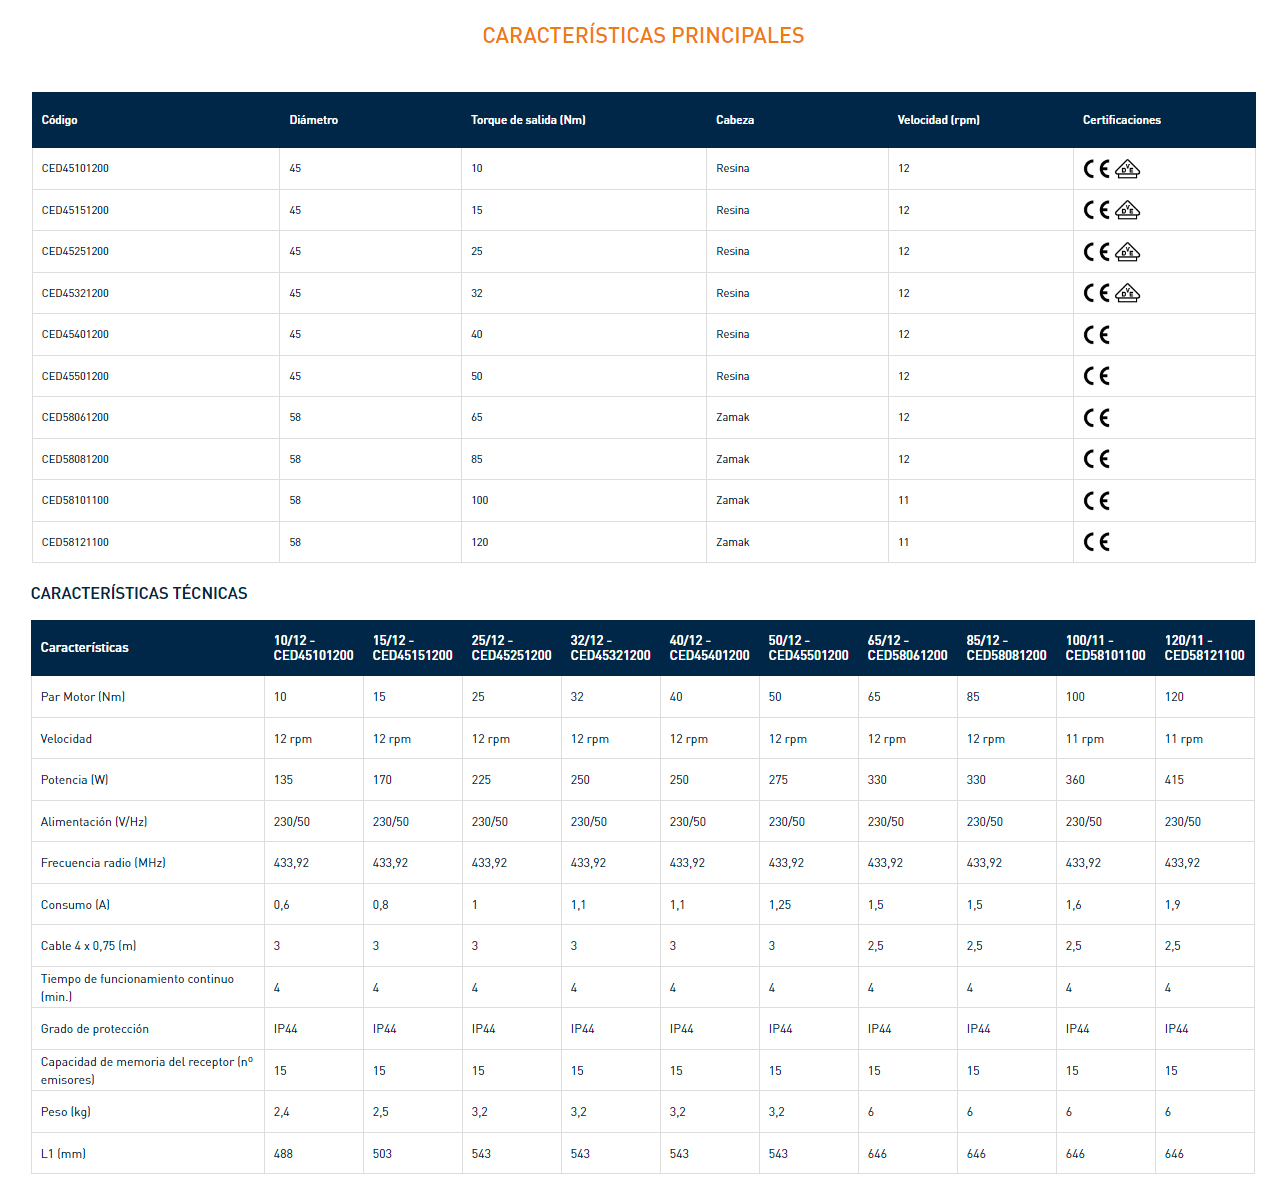
Task: Click the Características Técnicas heading
Action: (139, 593)
